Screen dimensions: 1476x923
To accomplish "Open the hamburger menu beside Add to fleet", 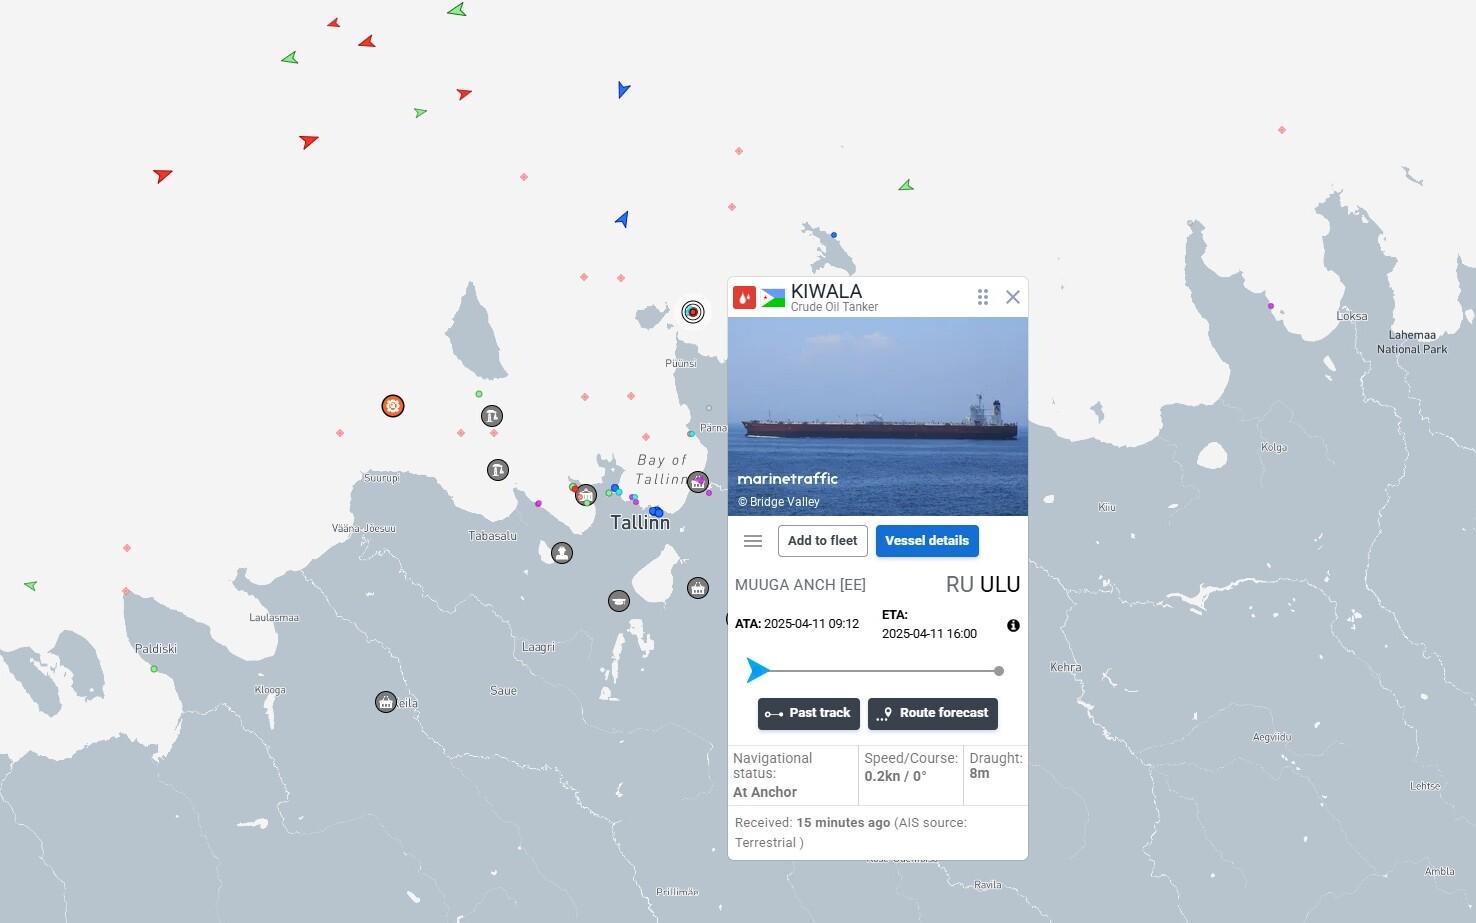I will pyautogui.click(x=753, y=541).
